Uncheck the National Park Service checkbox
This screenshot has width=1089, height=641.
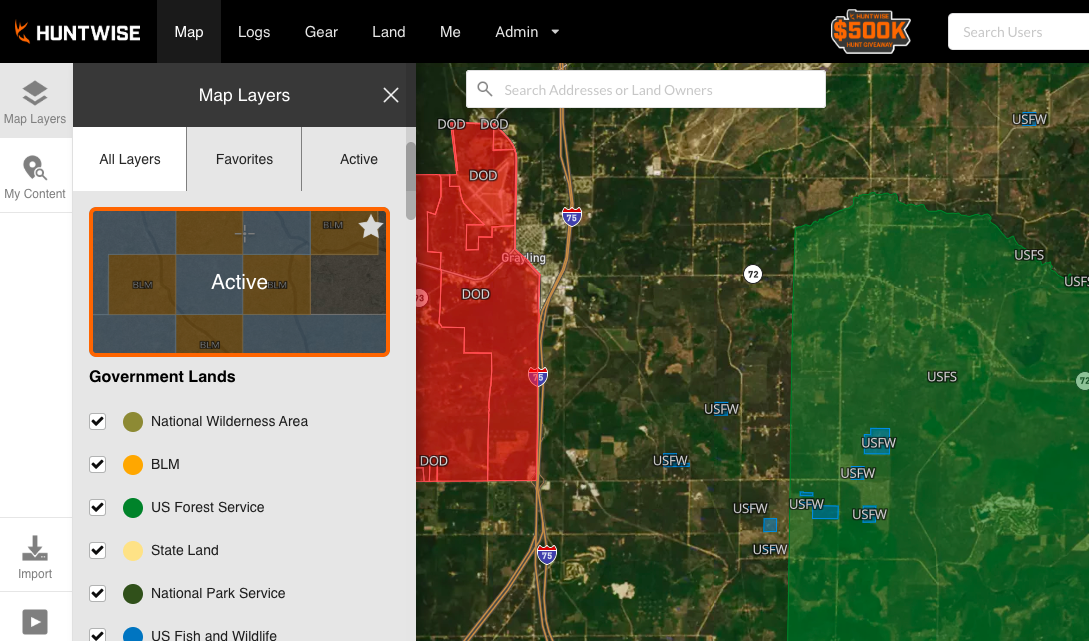(97, 594)
